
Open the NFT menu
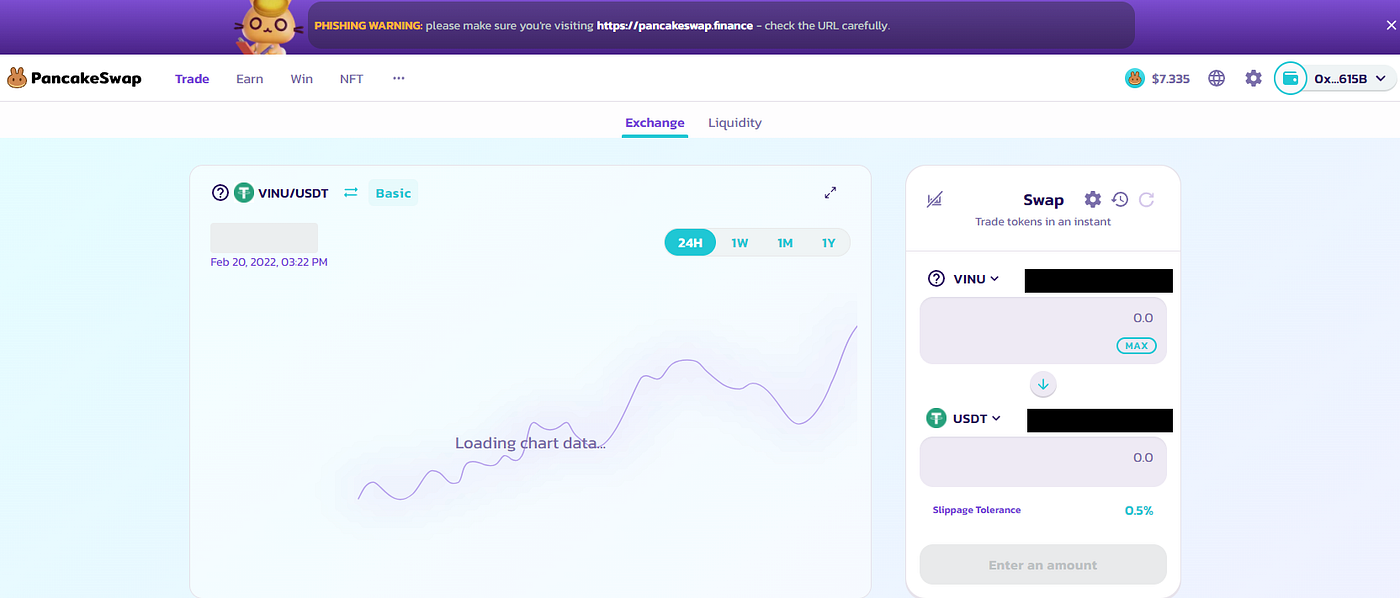pos(352,78)
